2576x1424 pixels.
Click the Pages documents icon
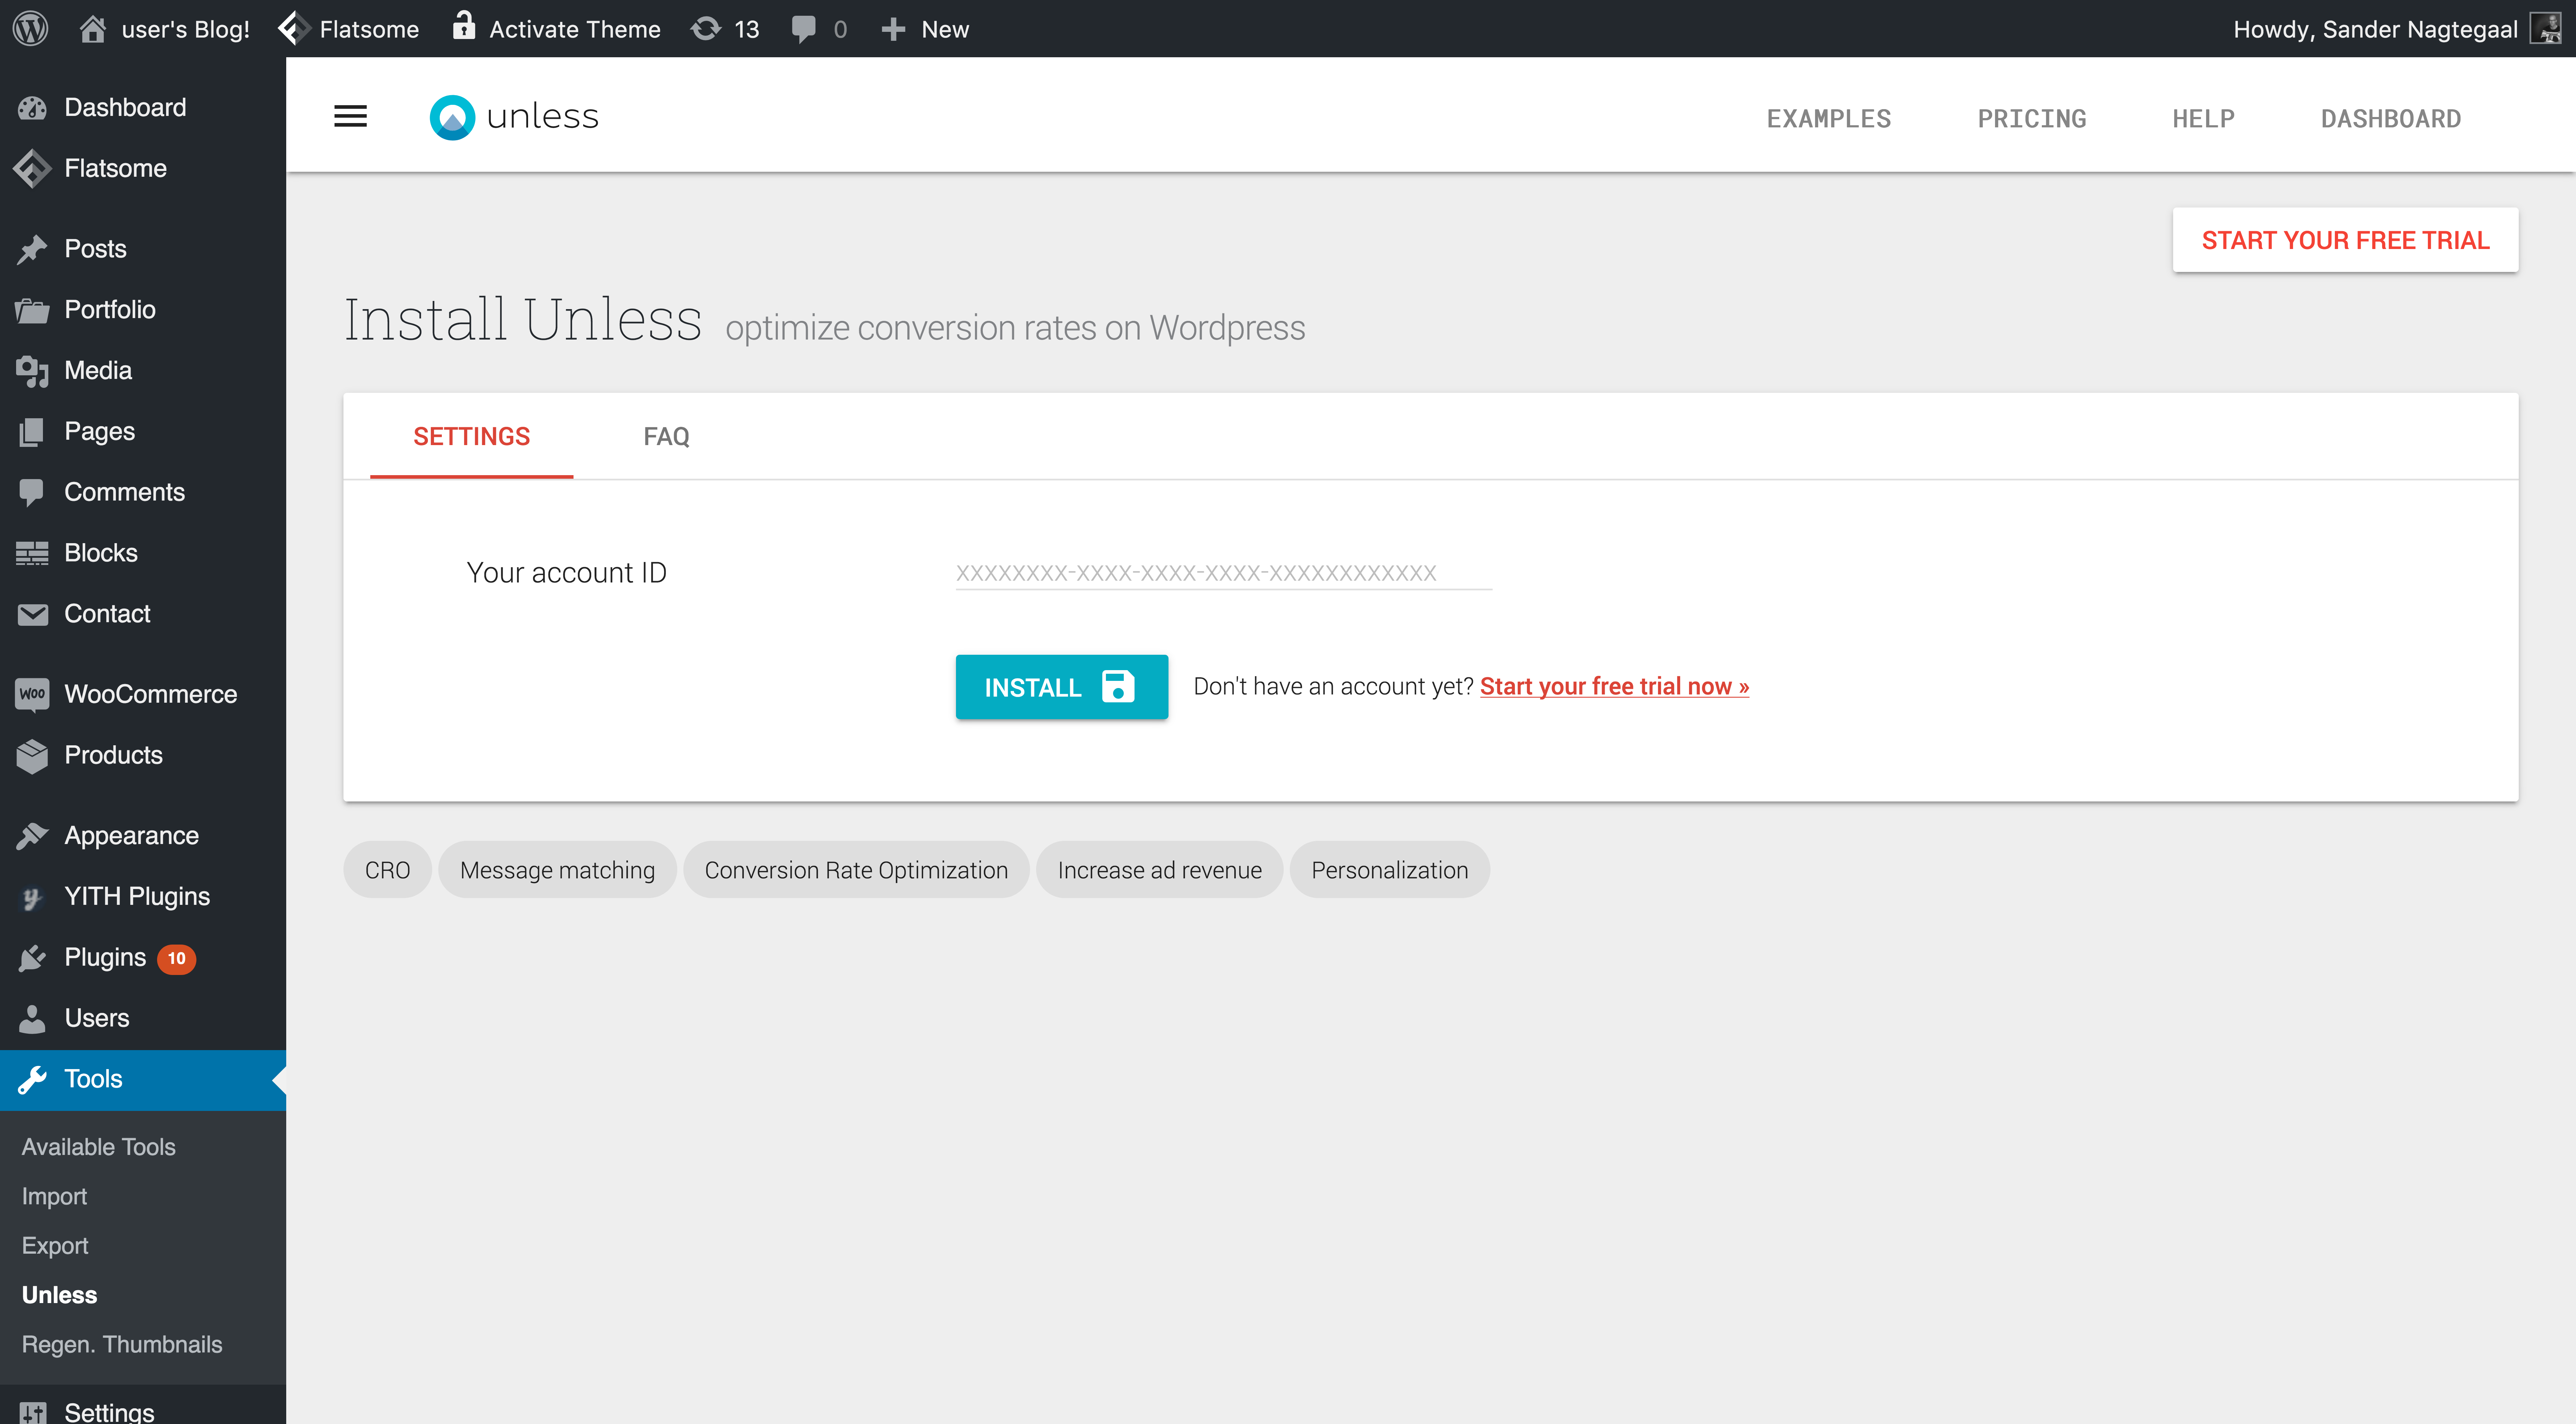click(x=32, y=432)
